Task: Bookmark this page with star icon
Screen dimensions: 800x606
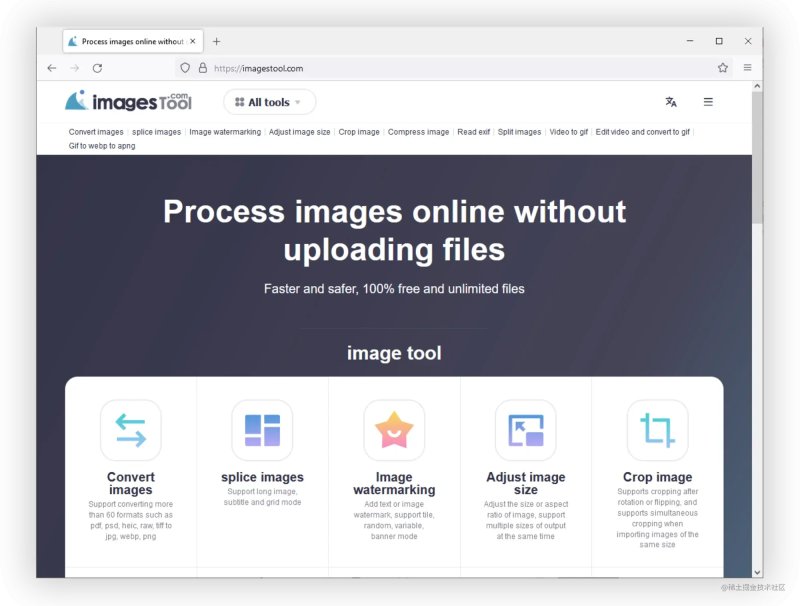Action: (x=722, y=67)
